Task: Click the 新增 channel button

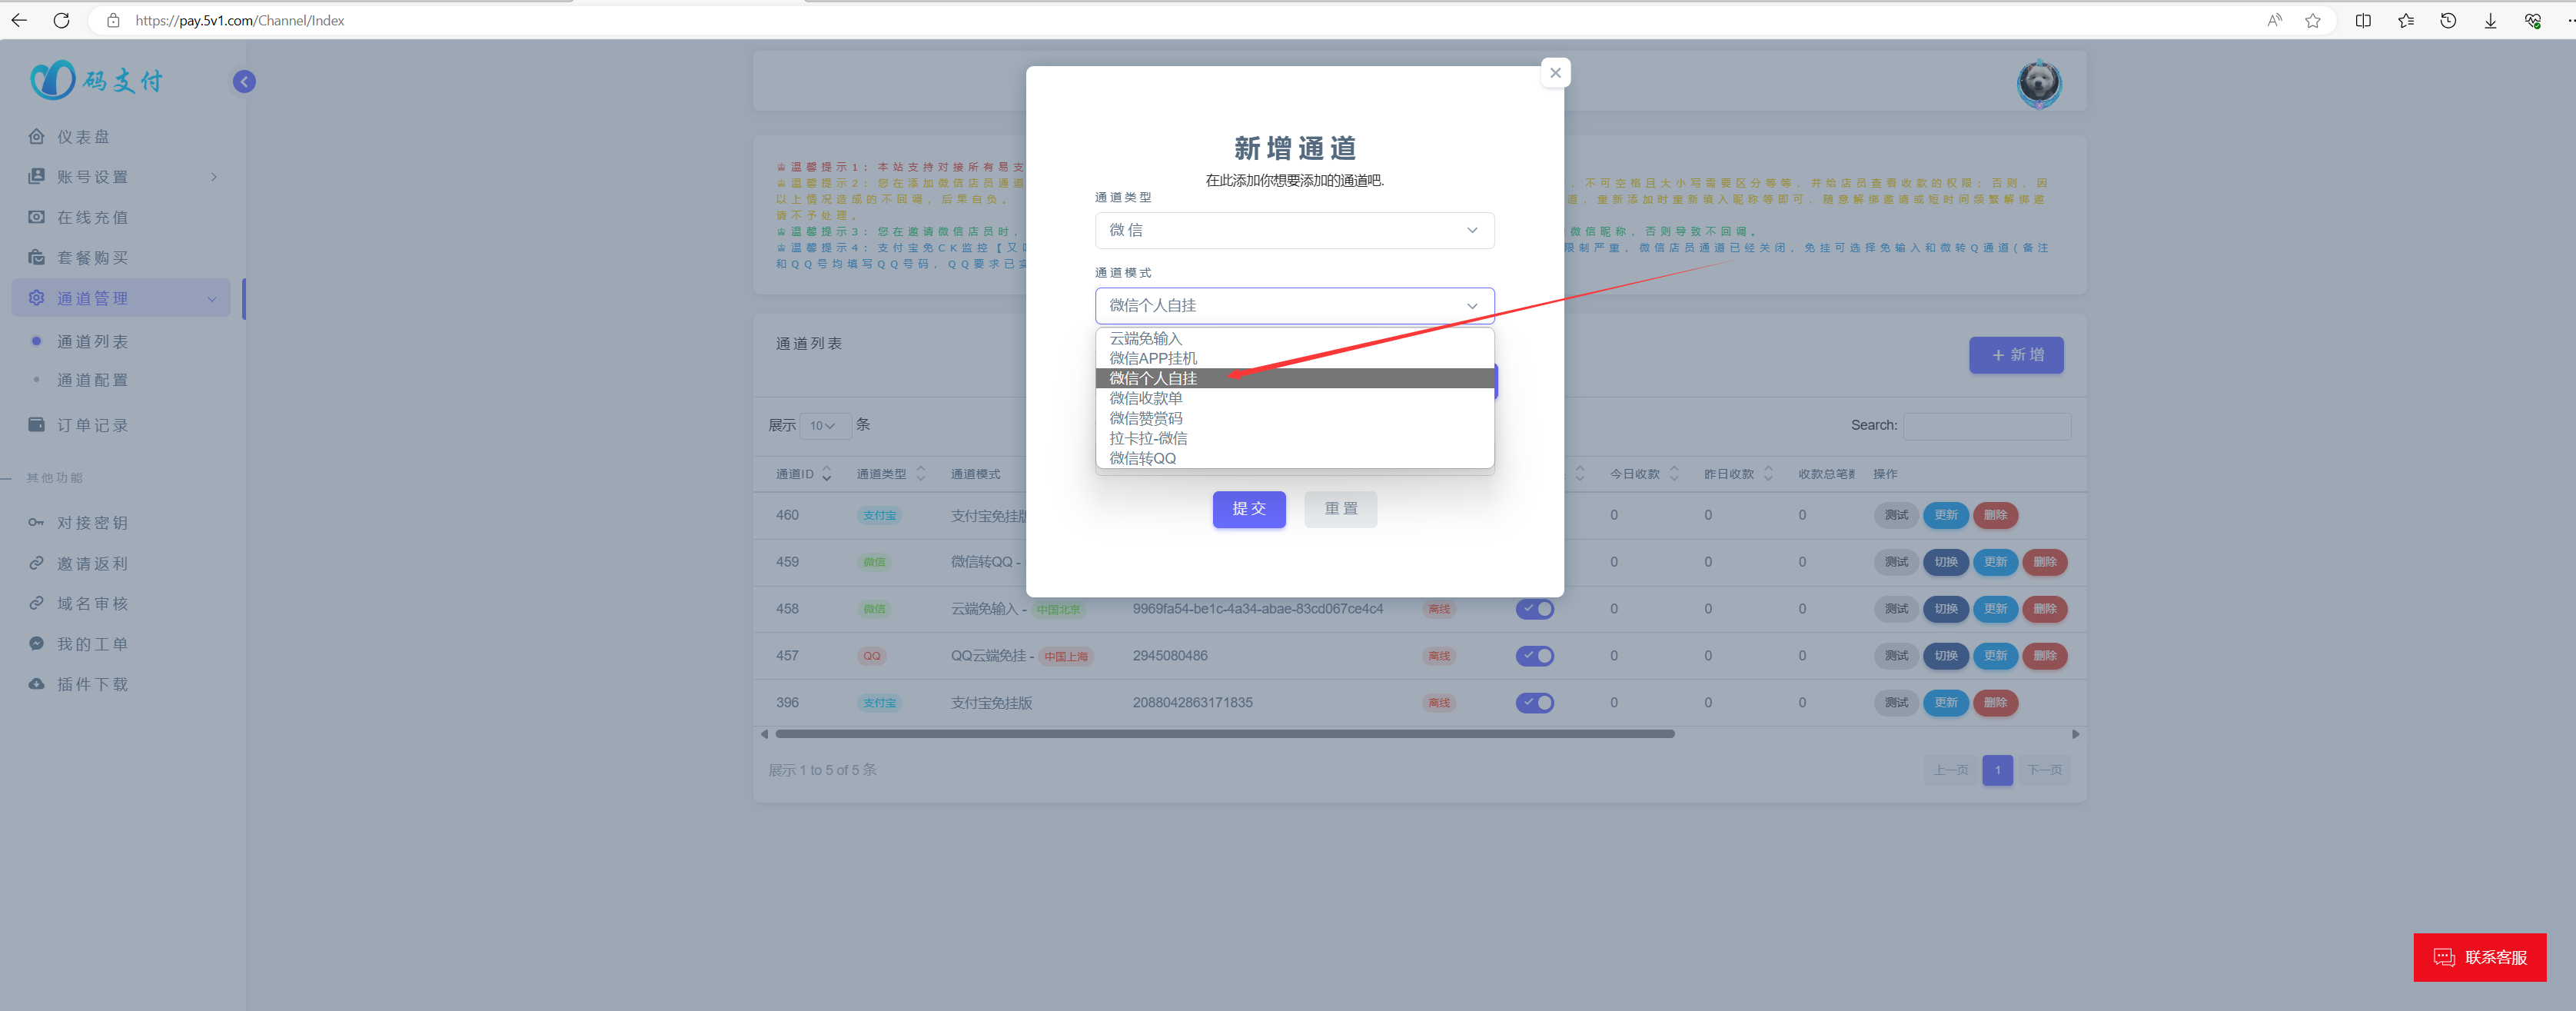Action: [x=2015, y=355]
